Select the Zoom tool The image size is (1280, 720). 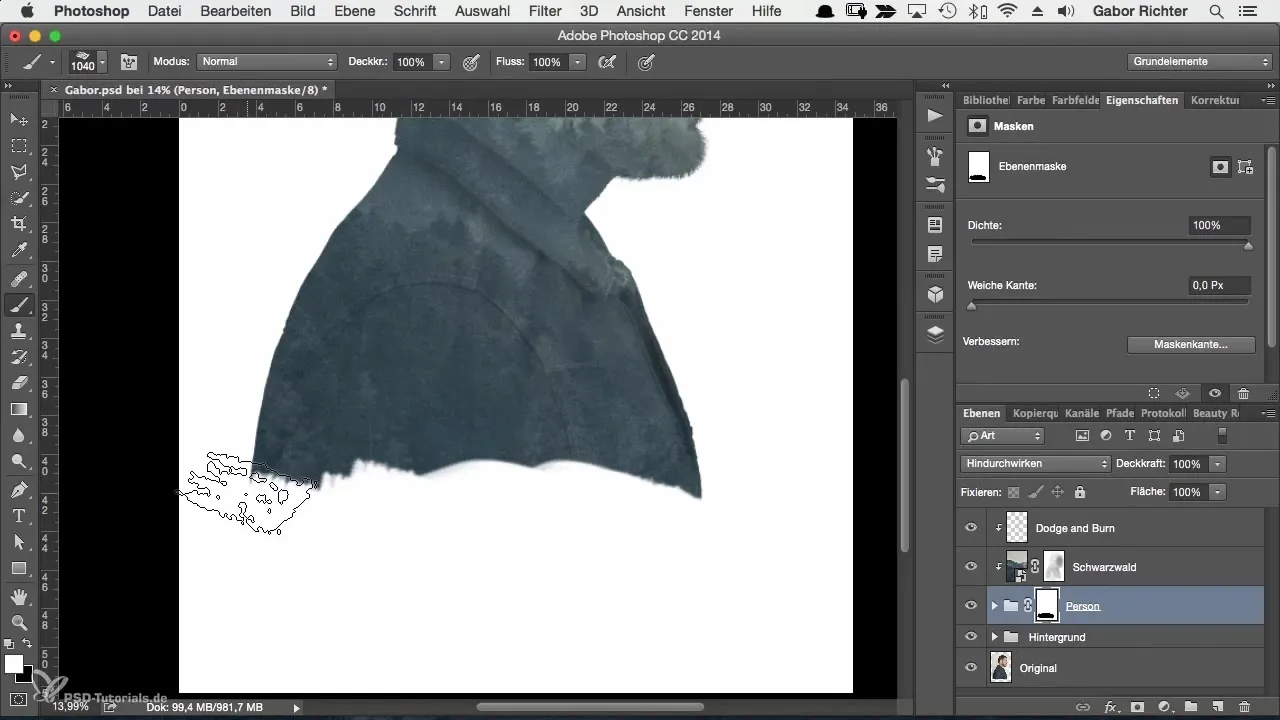click(19, 623)
